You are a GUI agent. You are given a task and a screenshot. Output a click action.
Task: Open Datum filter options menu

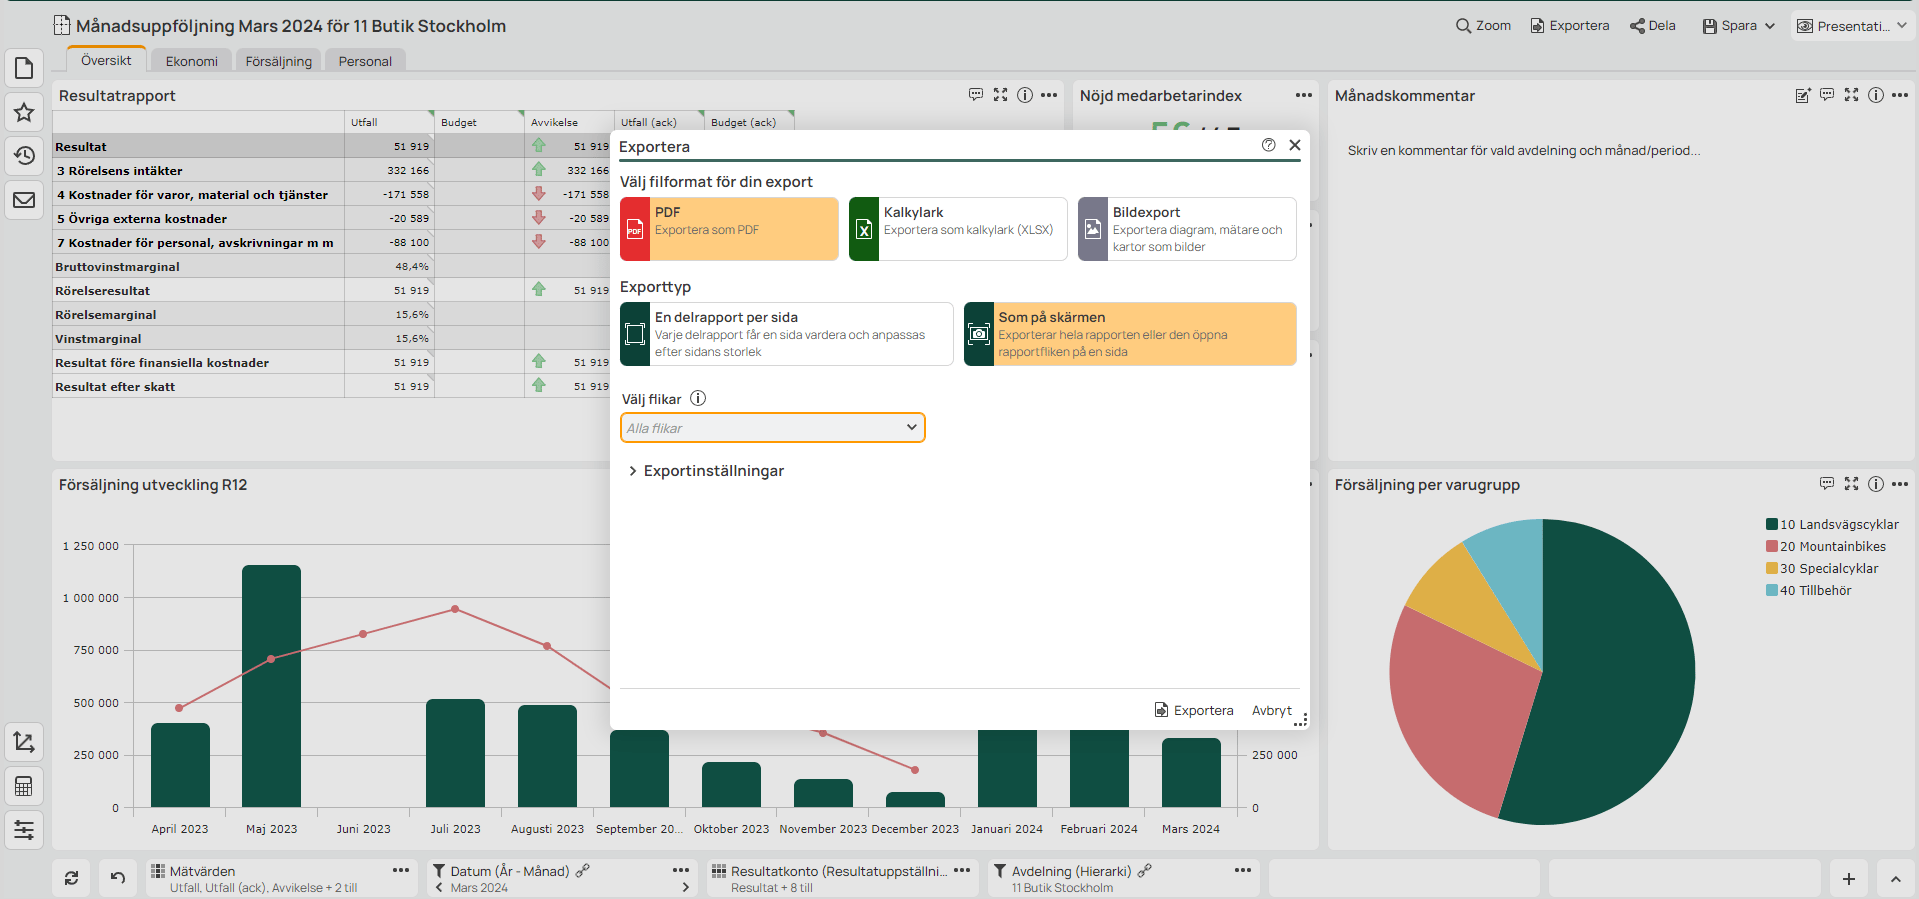point(681,870)
